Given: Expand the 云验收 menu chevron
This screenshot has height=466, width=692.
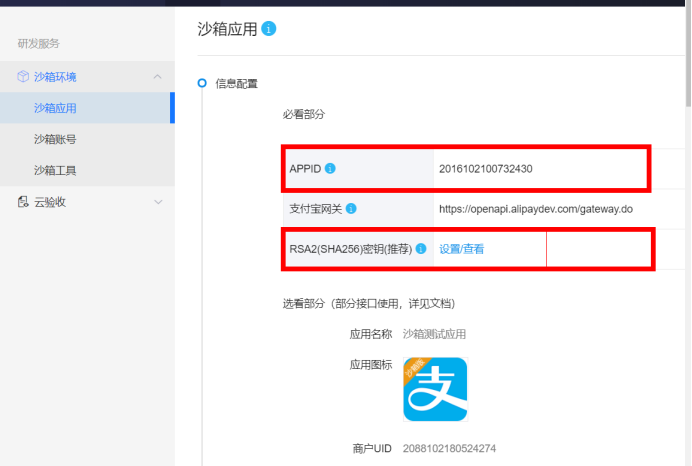Looking at the screenshot, I should 158,202.
